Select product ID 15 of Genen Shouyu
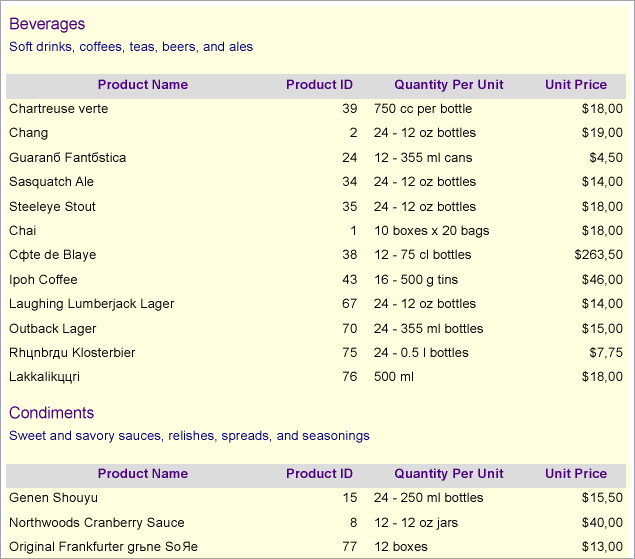The height and width of the screenshot is (559, 635). (349, 498)
